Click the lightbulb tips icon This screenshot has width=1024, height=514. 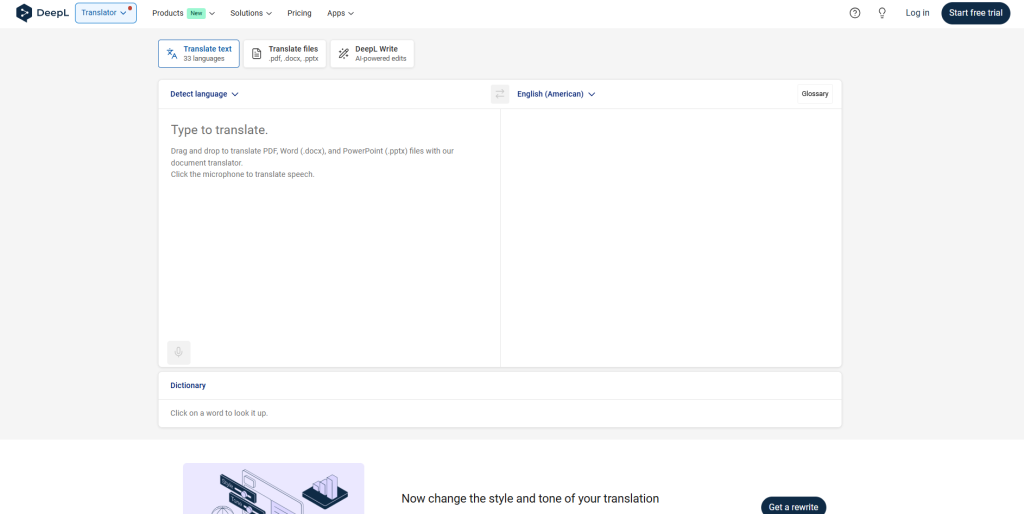pos(882,13)
